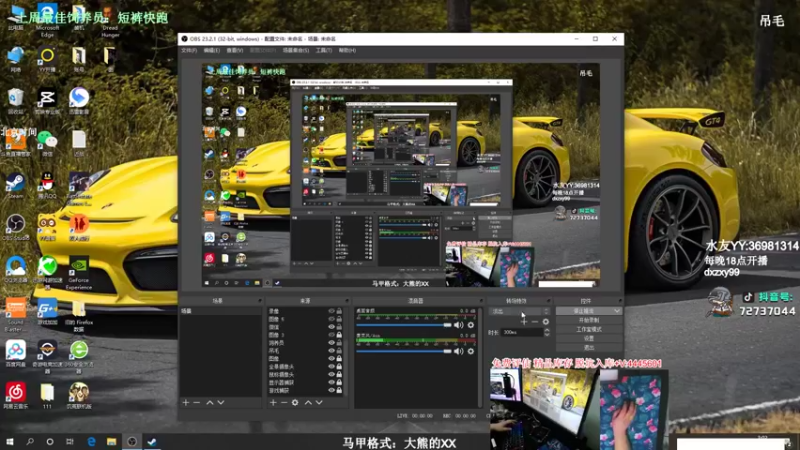The image size is (800, 450).
Task: Add a new scene with the plus icon
Action: coord(186,403)
